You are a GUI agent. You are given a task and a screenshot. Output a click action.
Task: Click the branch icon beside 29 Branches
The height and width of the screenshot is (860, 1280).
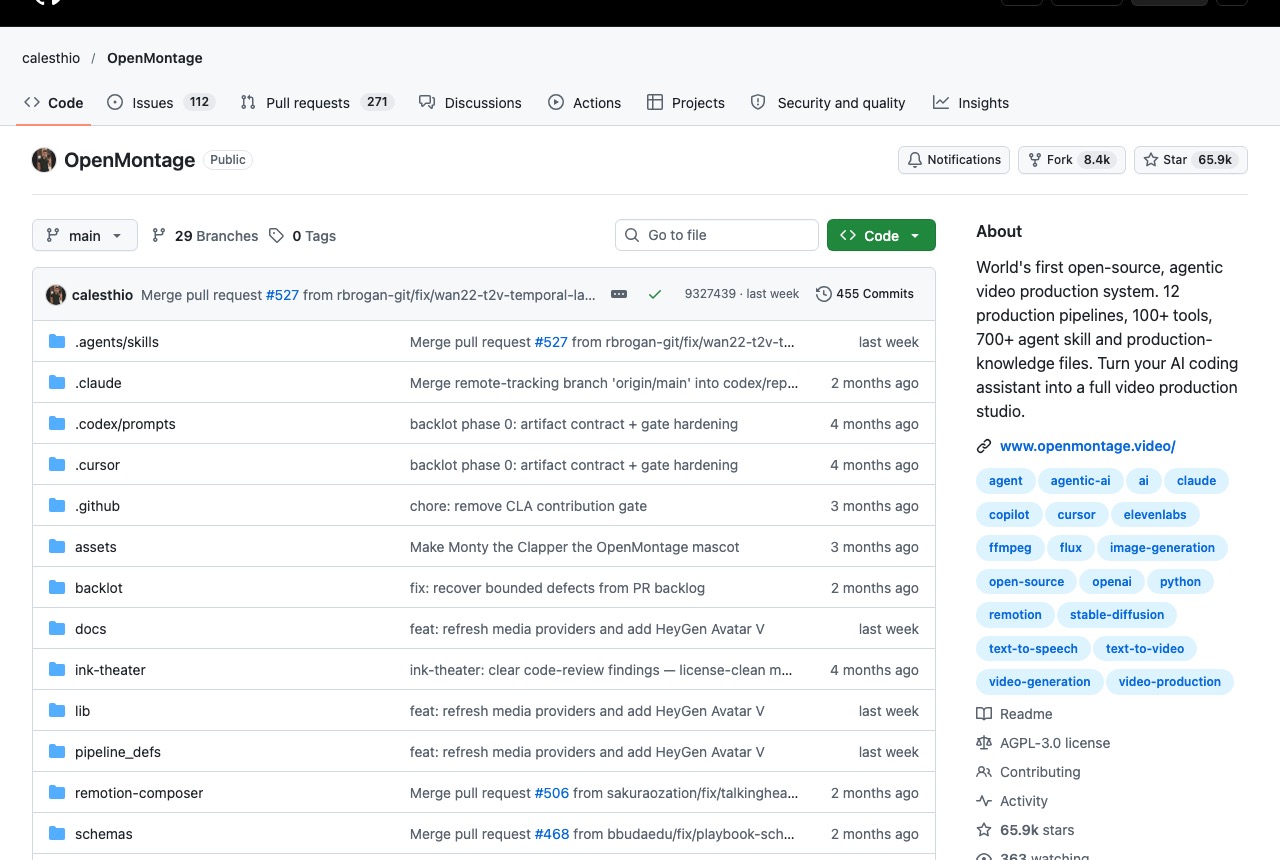(159, 236)
